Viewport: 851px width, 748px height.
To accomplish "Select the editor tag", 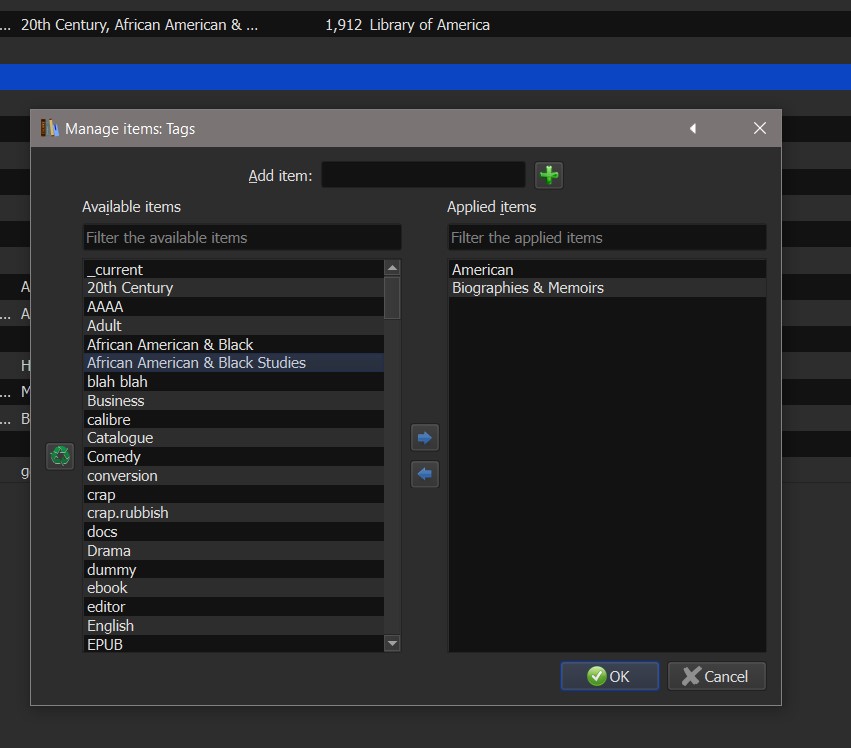I will click(x=233, y=606).
